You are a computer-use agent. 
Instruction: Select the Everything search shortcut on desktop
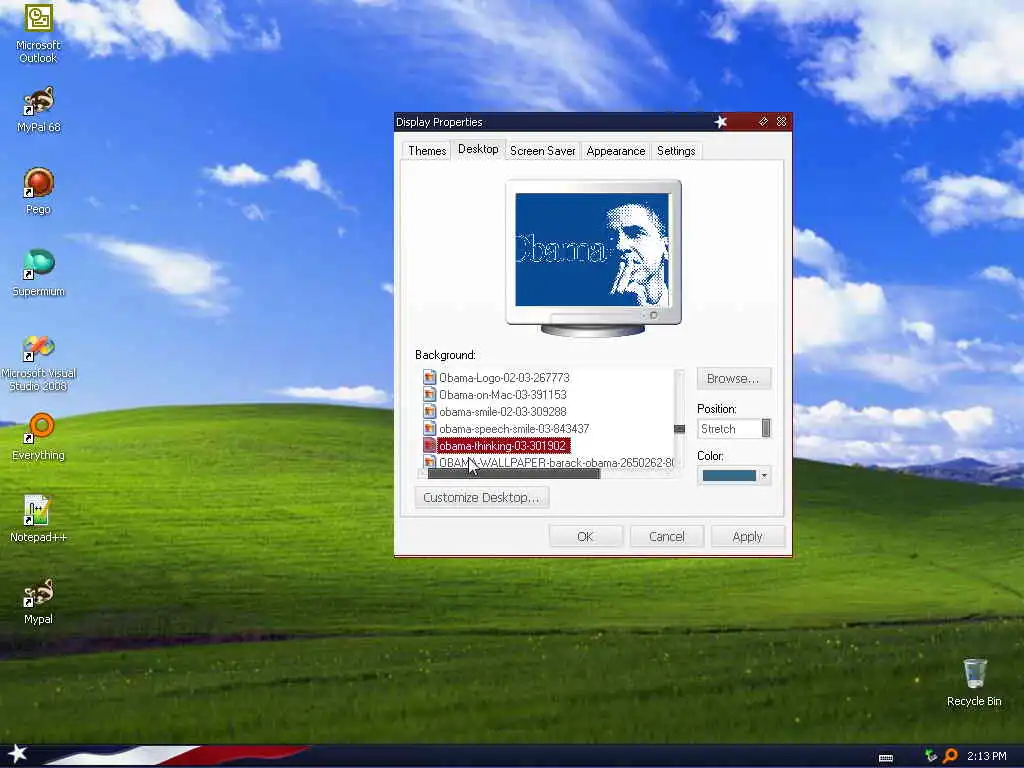[x=38, y=437]
